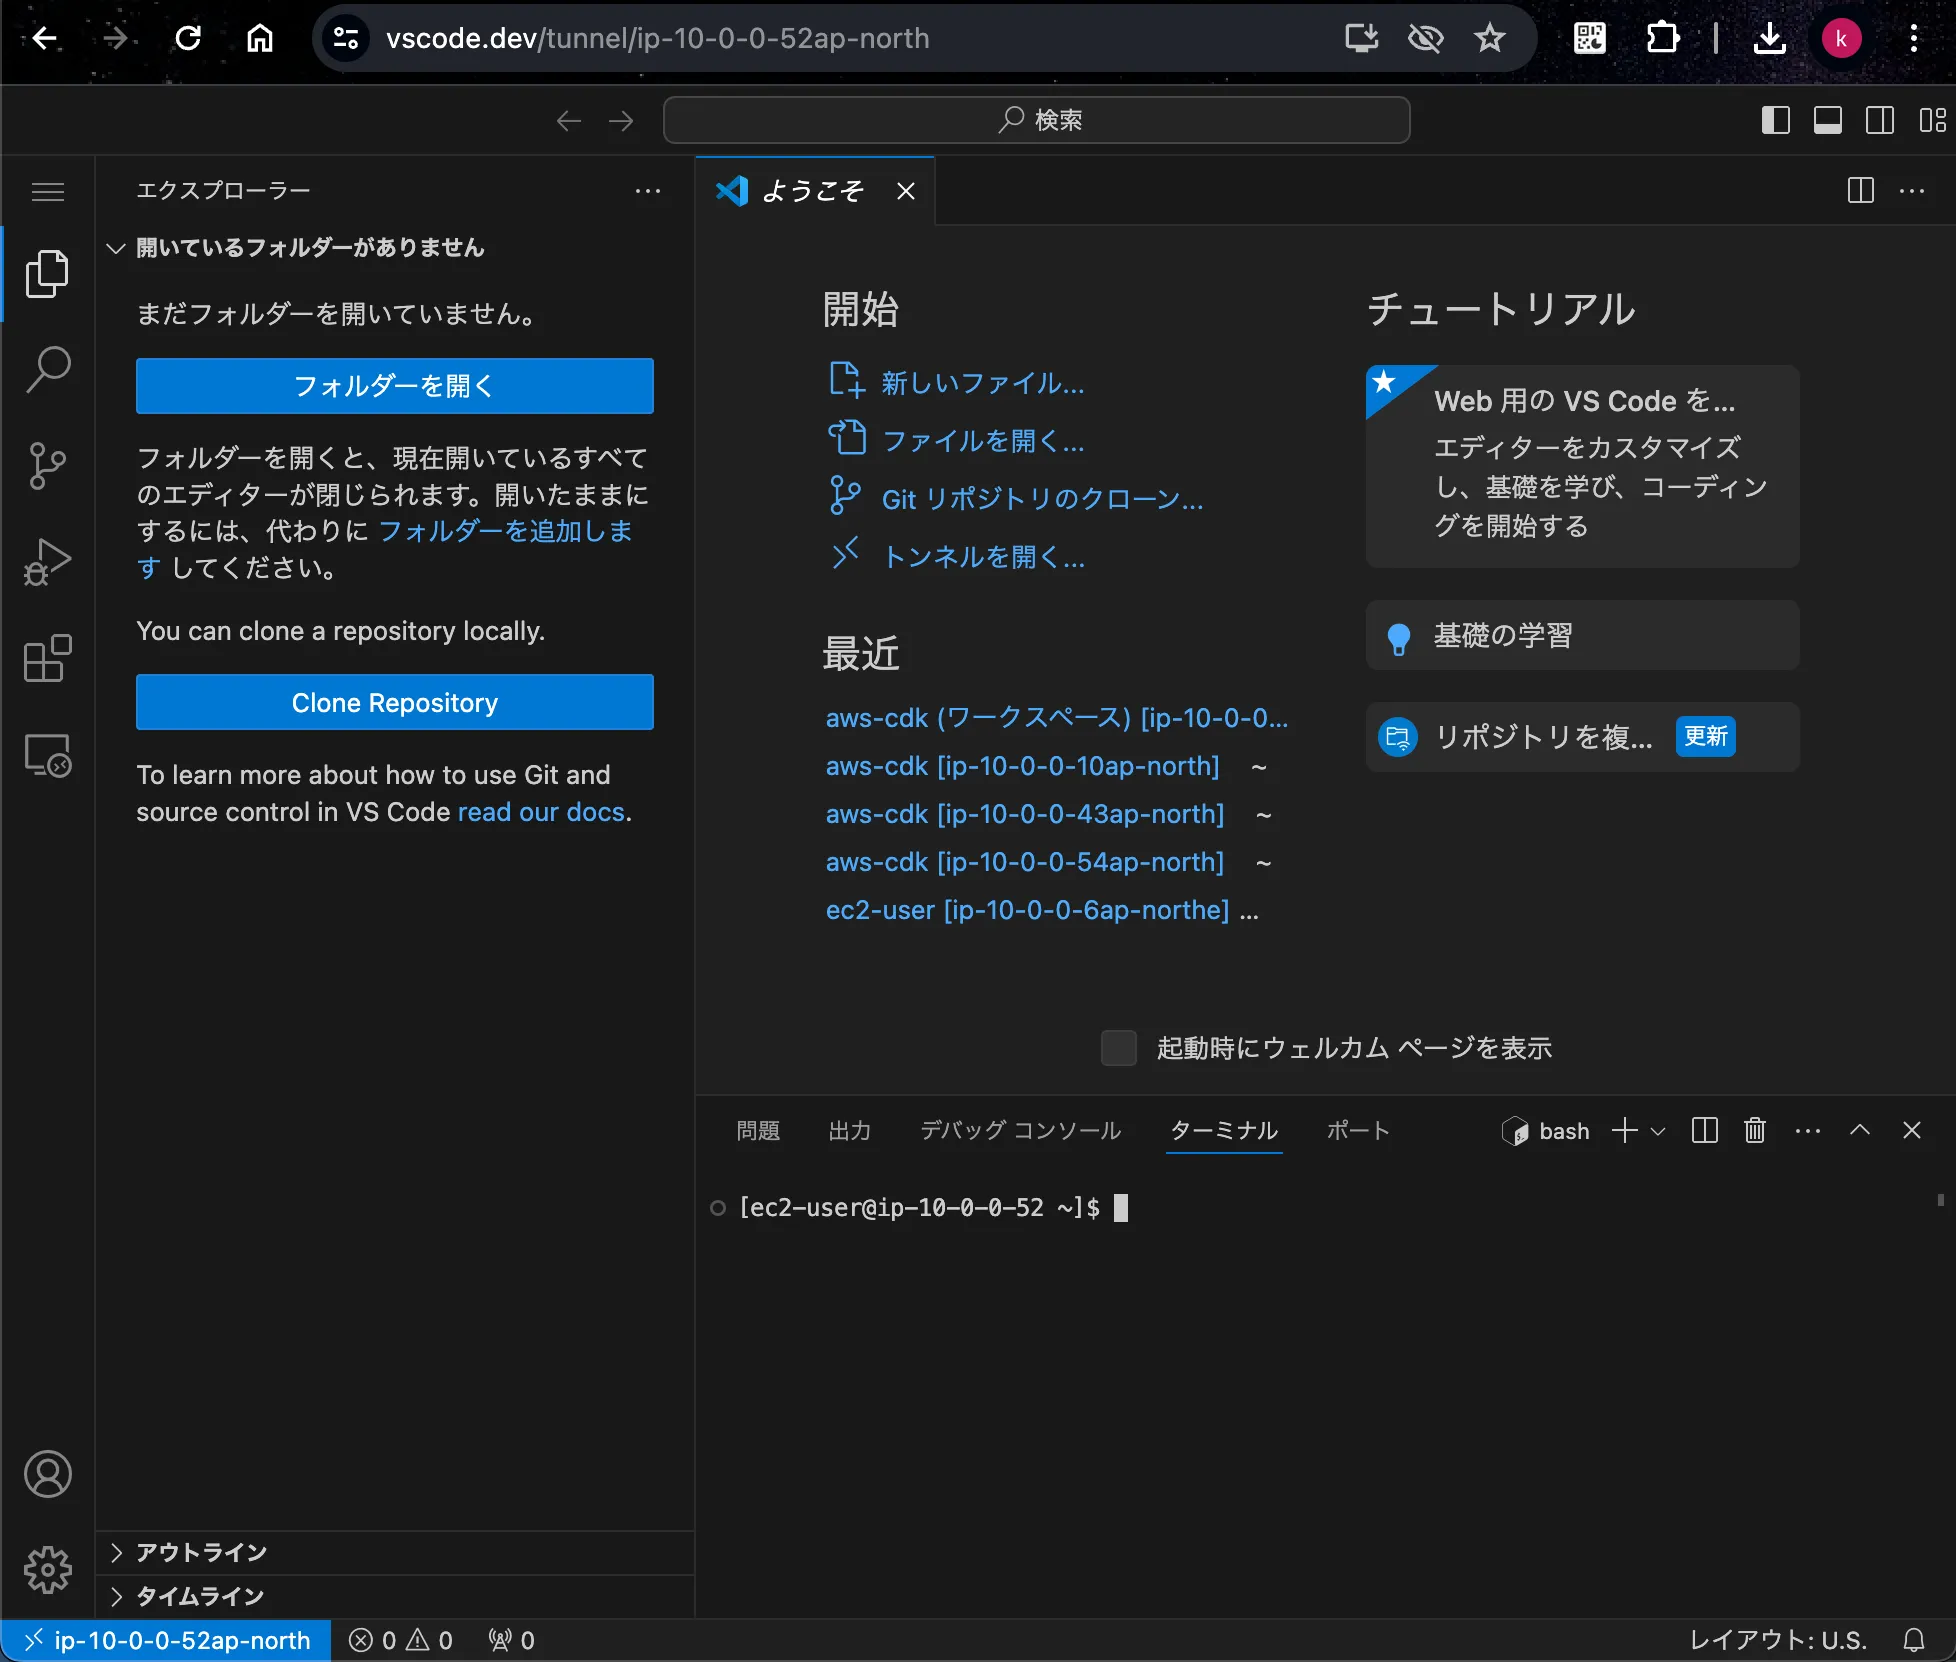Maximize the panel with the up chevron

click(1860, 1131)
